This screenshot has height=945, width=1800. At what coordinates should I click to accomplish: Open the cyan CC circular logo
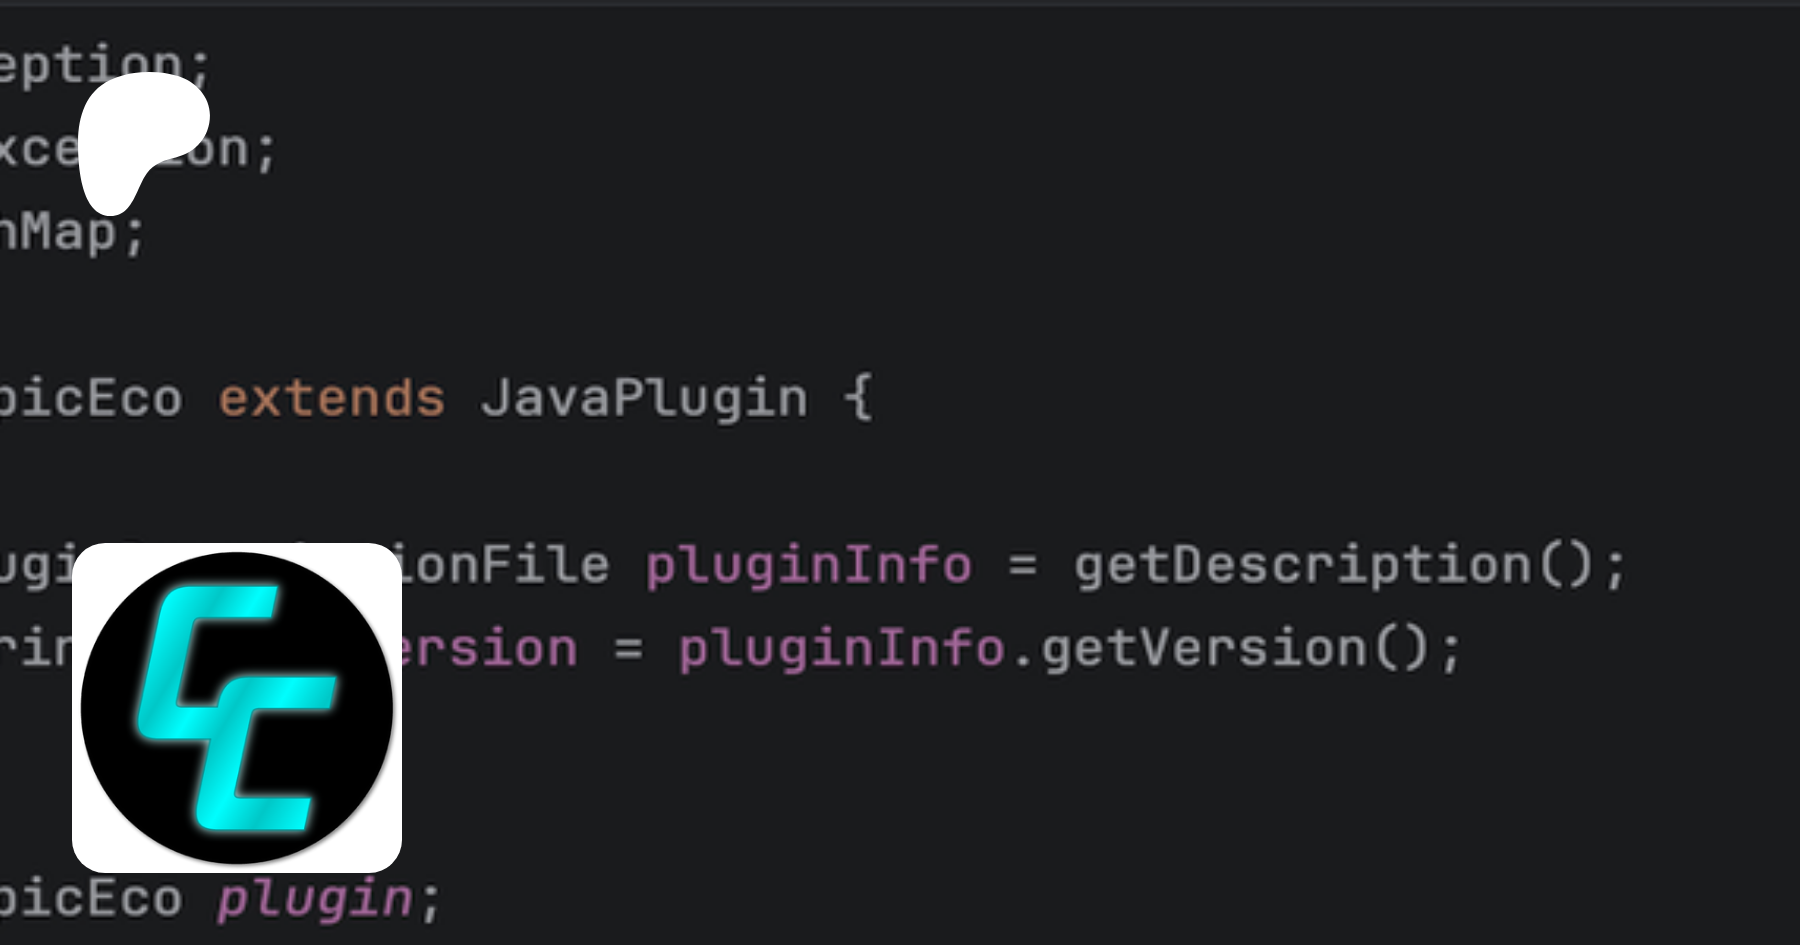tap(237, 708)
